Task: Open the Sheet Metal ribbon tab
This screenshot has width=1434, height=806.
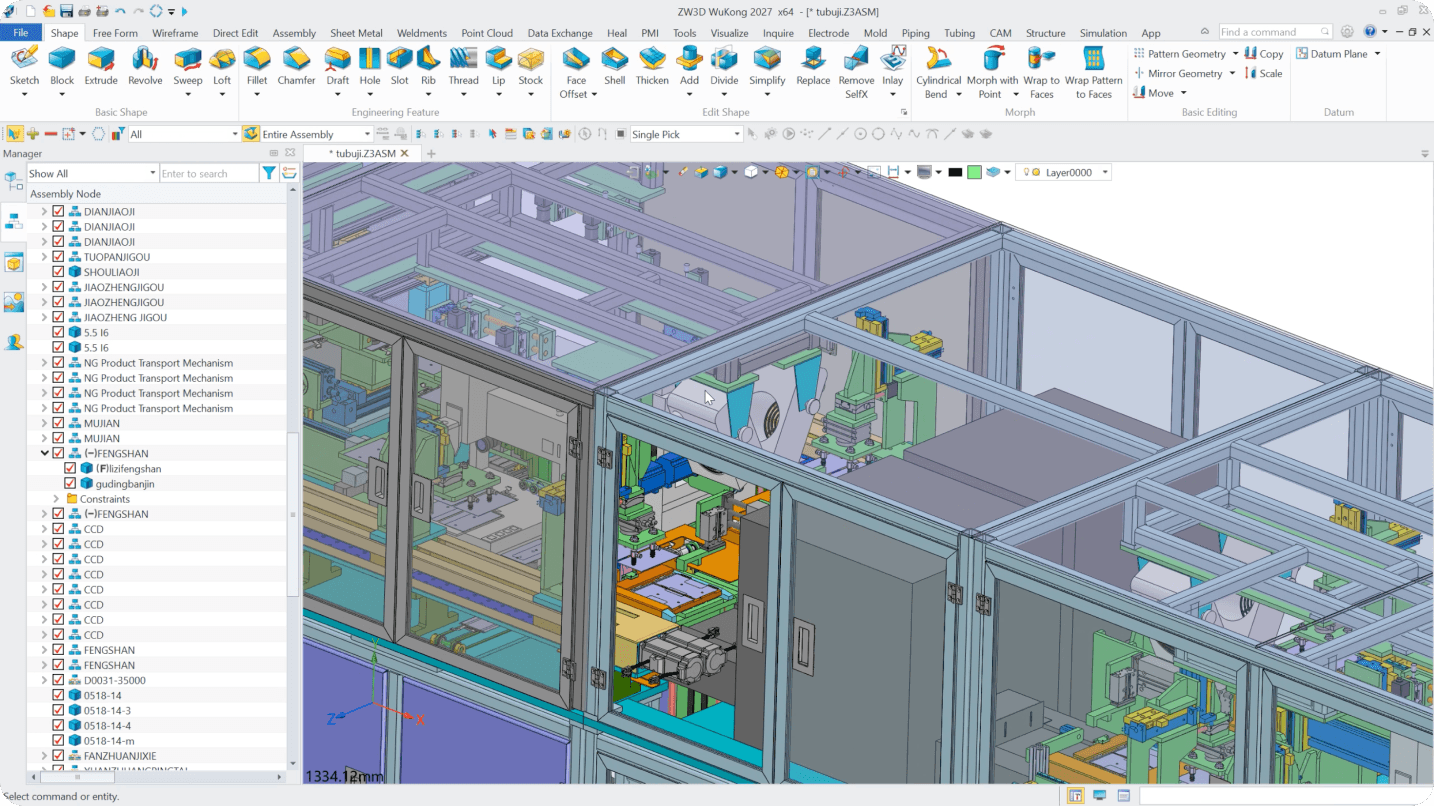Action: (356, 33)
